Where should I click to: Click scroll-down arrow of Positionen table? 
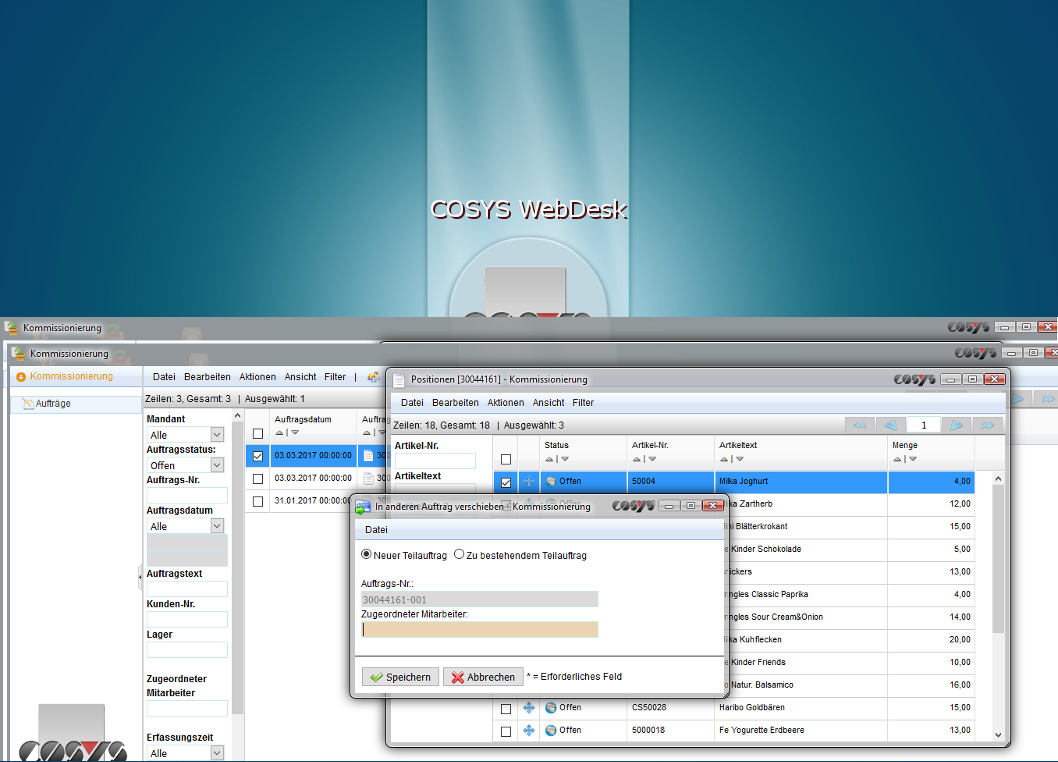(x=998, y=735)
